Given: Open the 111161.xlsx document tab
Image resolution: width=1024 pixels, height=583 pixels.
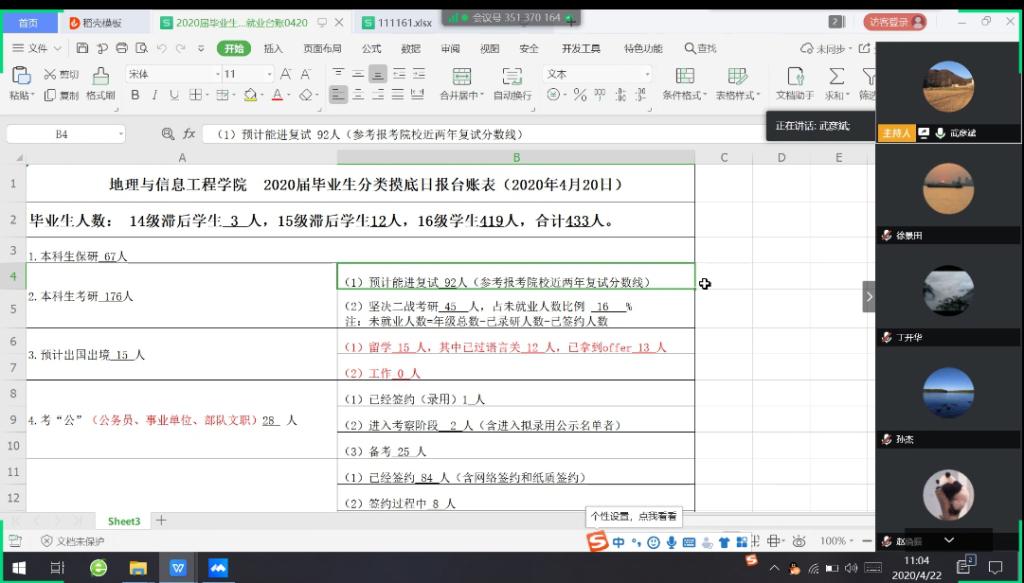Looking at the screenshot, I should [x=405, y=22].
